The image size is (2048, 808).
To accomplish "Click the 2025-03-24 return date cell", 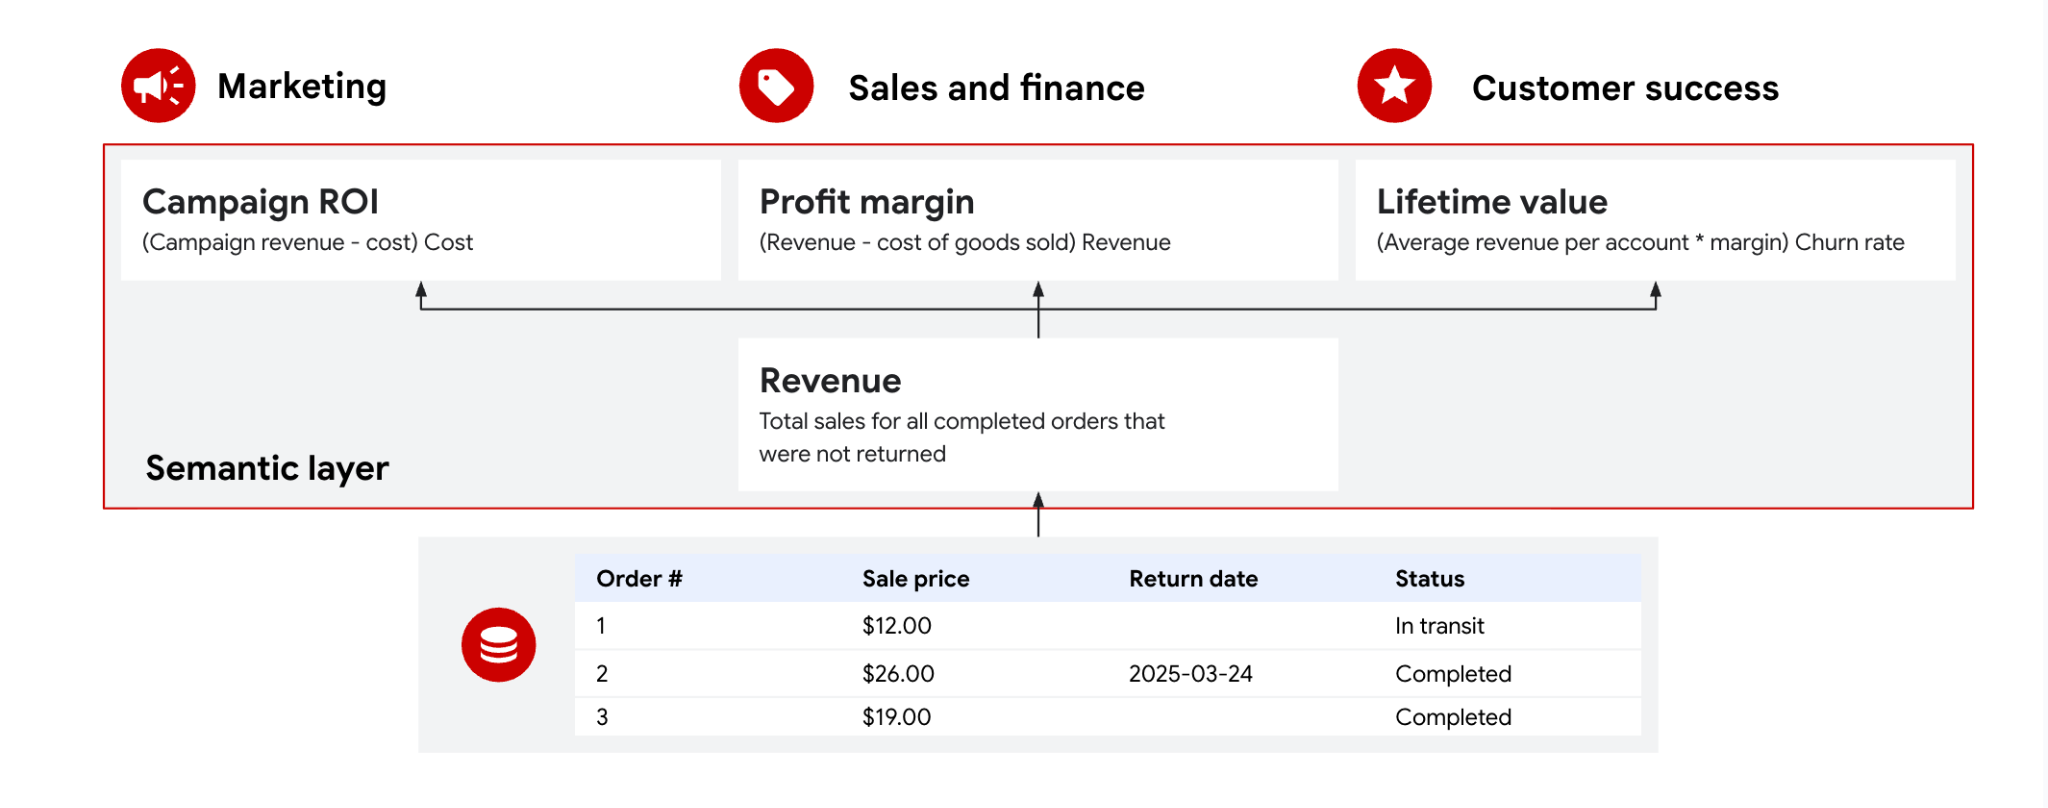I will click(1190, 674).
